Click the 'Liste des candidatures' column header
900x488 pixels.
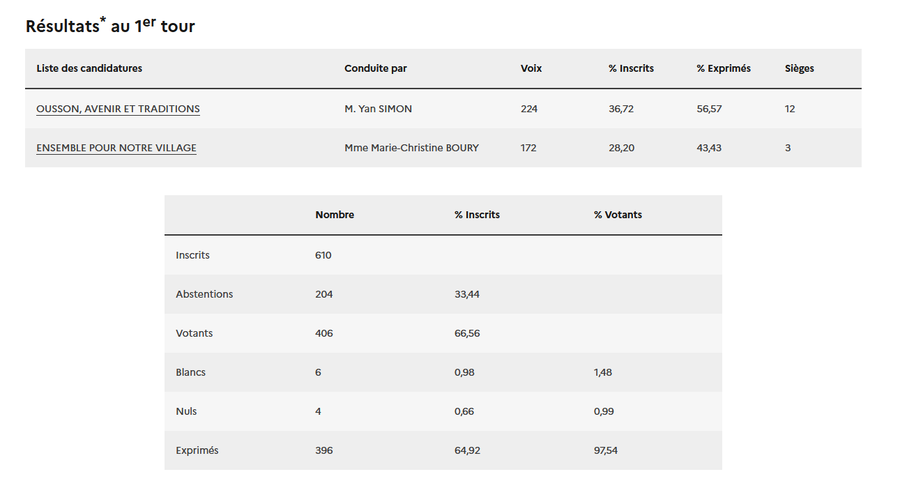[x=89, y=69]
